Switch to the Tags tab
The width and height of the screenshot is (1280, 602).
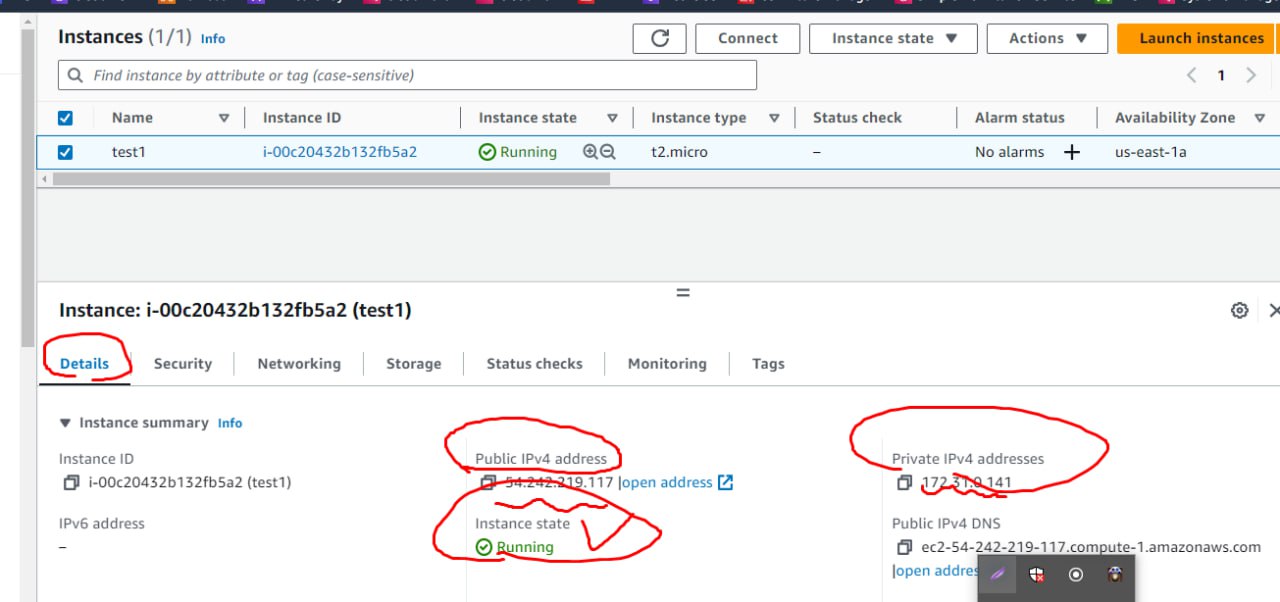pyautogui.click(x=768, y=364)
